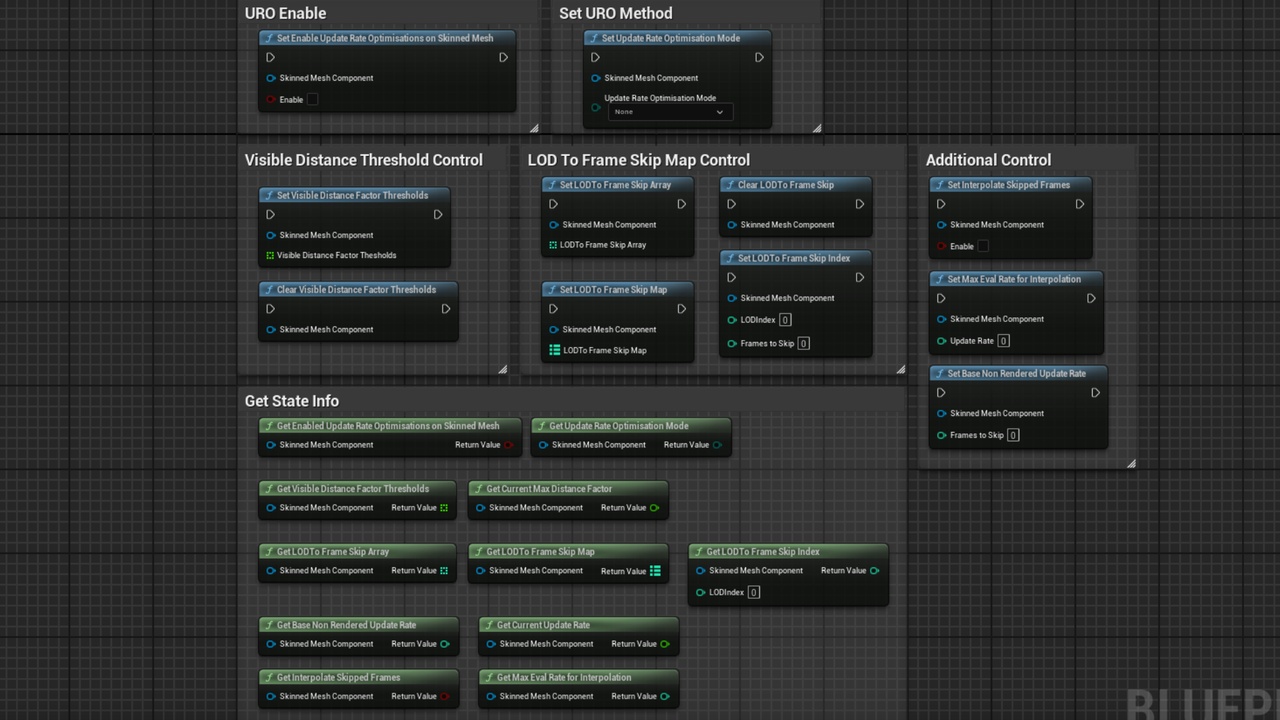Screen dimensions: 1280x720
Task: Click output exec pin of Set Base Non Rendered Update Rate
Action: click(x=1095, y=393)
